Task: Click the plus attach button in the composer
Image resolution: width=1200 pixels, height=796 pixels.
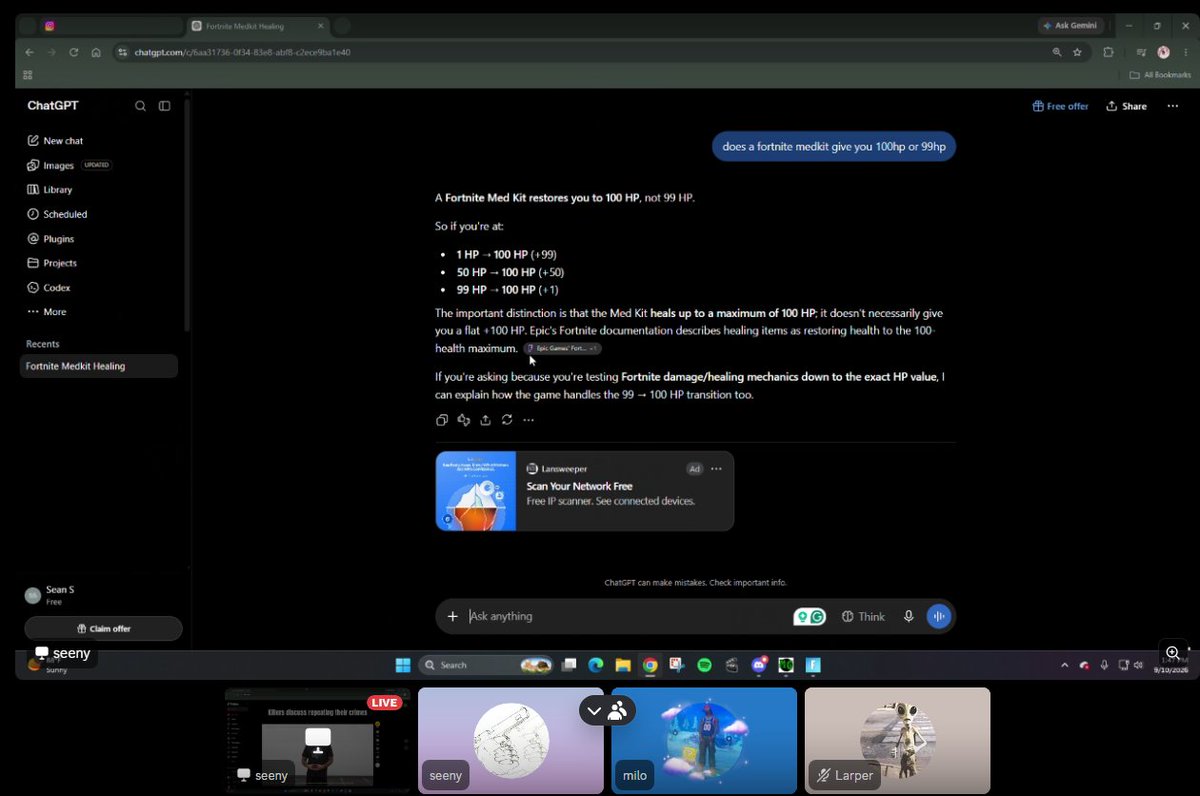Action: [x=452, y=616]
